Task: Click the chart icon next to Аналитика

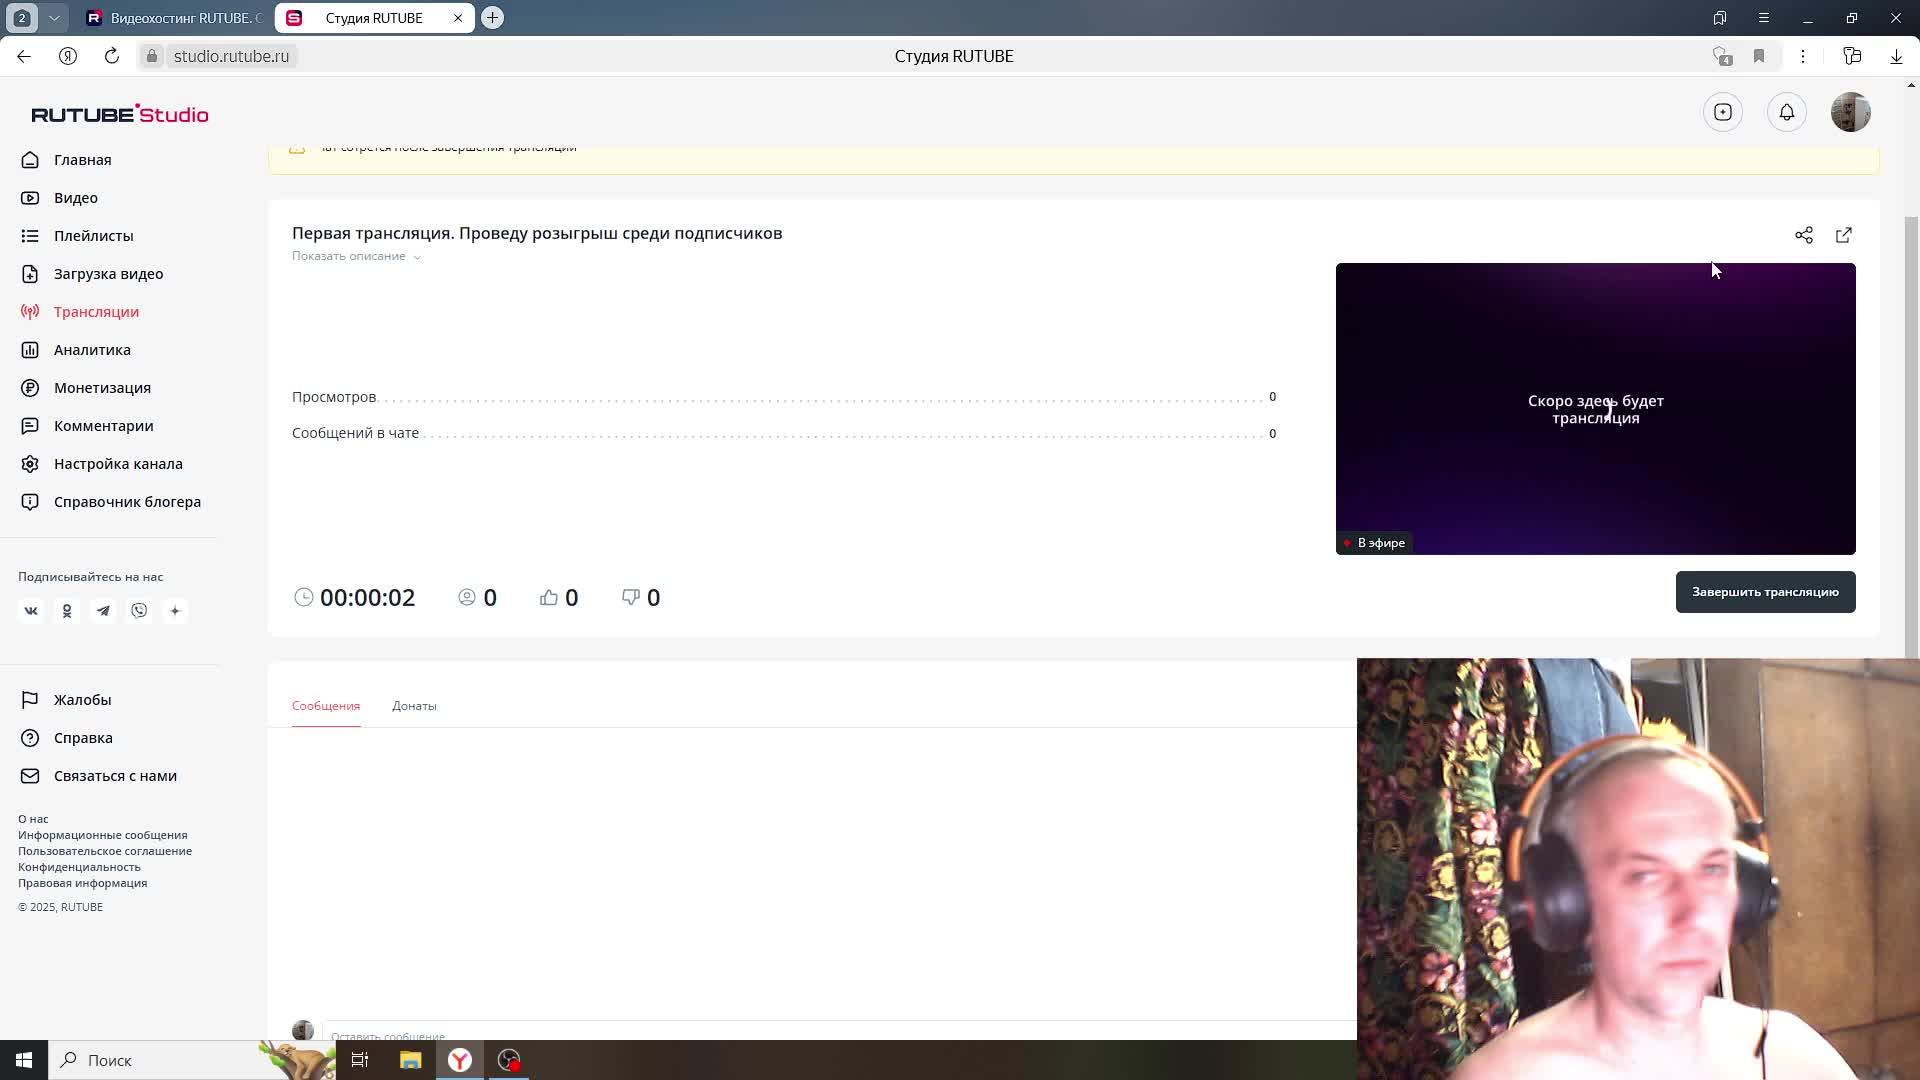Action: [x=30, y=350]
